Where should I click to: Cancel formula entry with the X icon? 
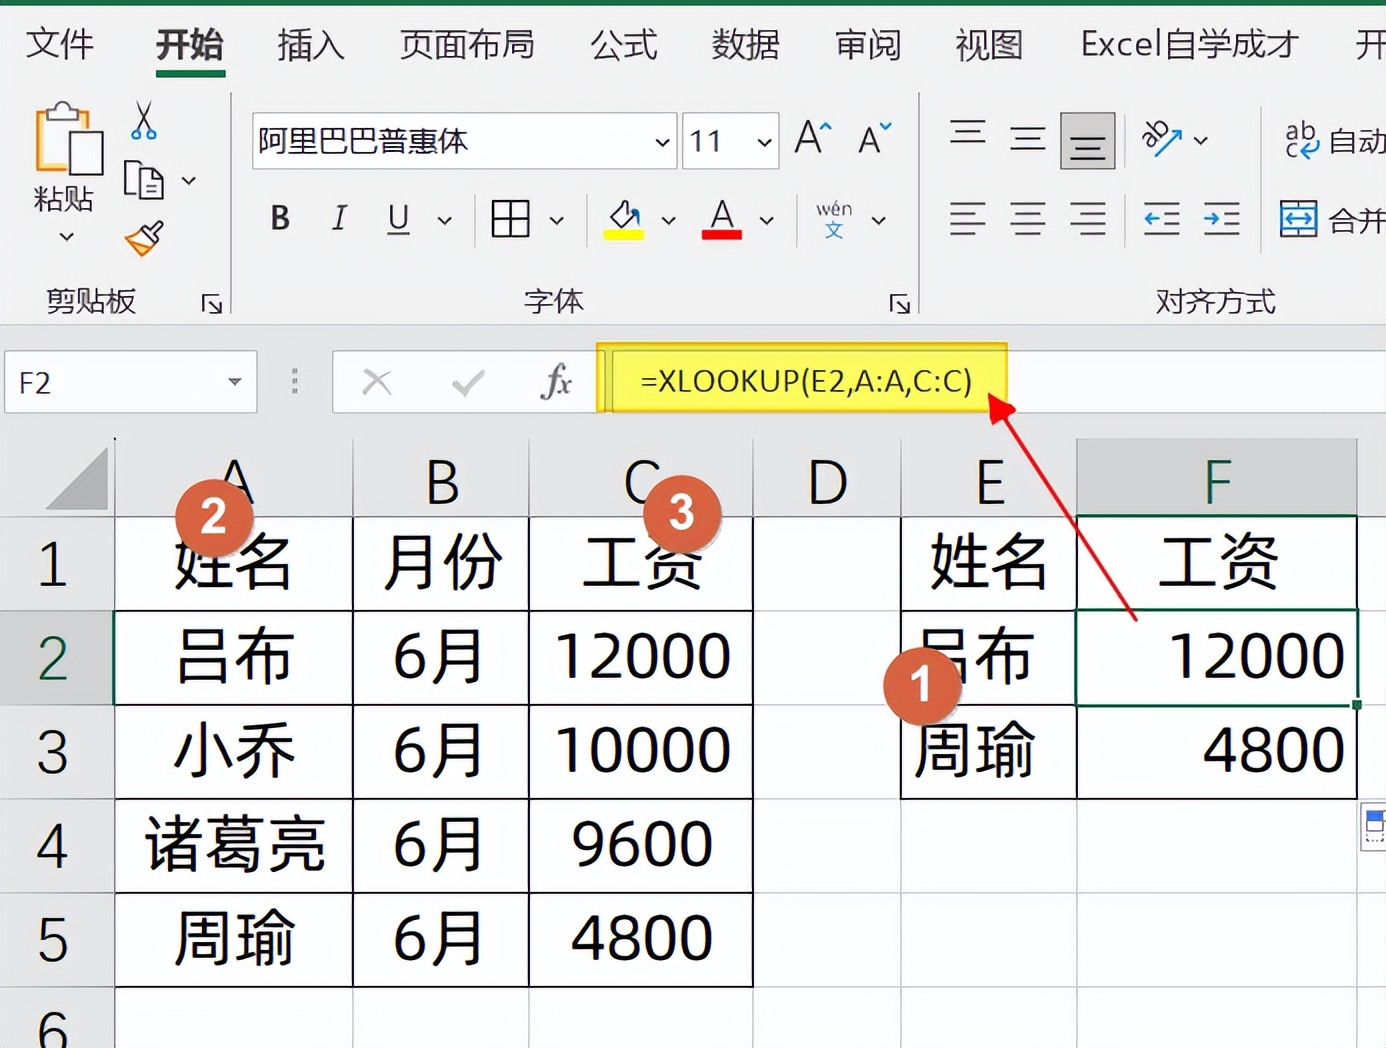(377, 382)
